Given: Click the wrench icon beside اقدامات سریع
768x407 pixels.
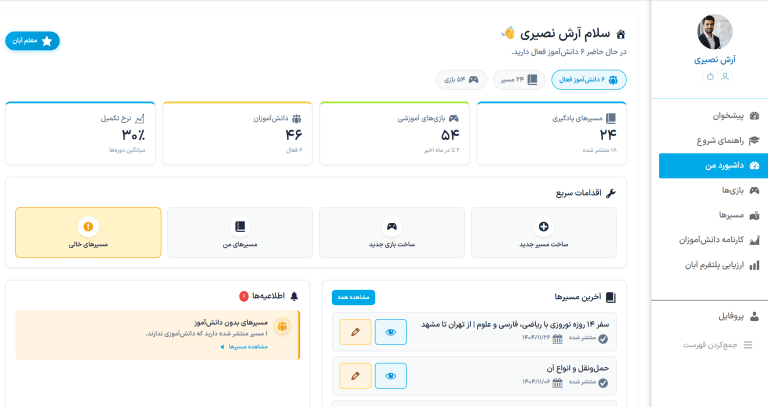Looking at the screenshot, I should (x=611, y=192).
